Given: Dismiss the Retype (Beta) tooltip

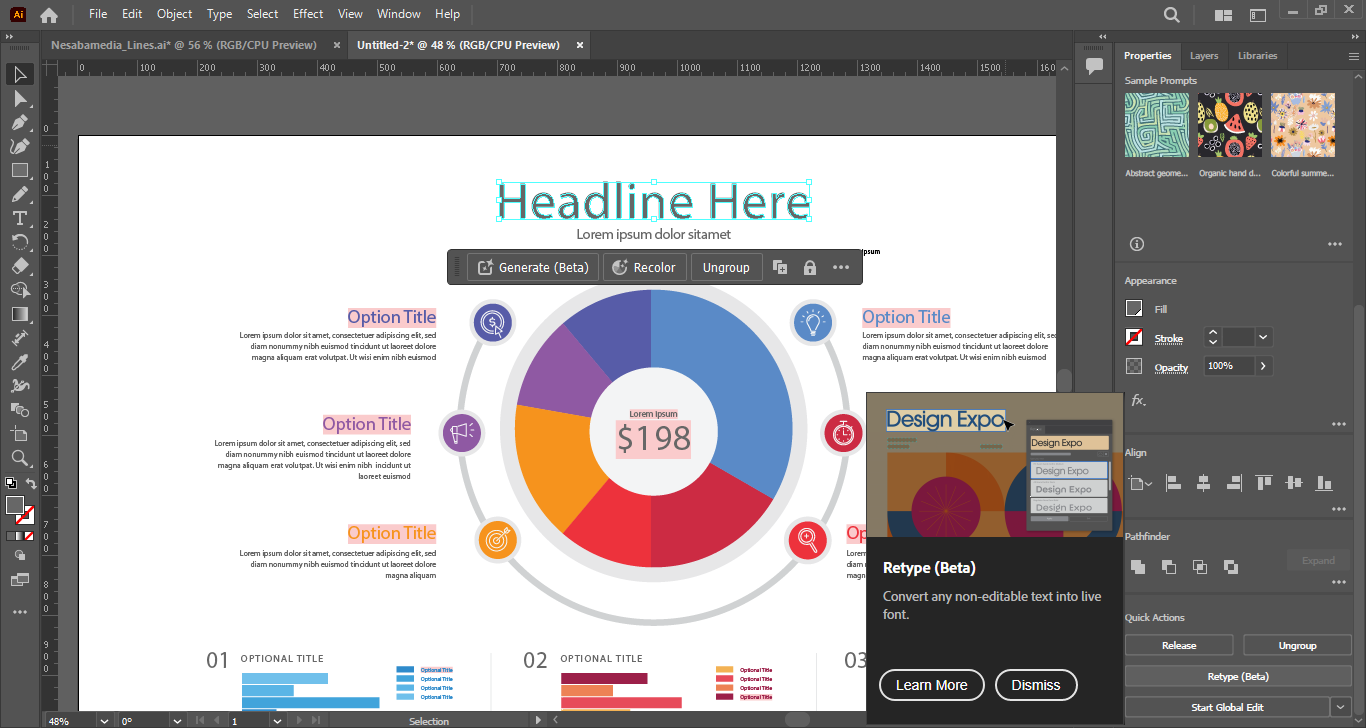Looking at the screenshot, I should pyautogui.click(x=1035, y=685).
